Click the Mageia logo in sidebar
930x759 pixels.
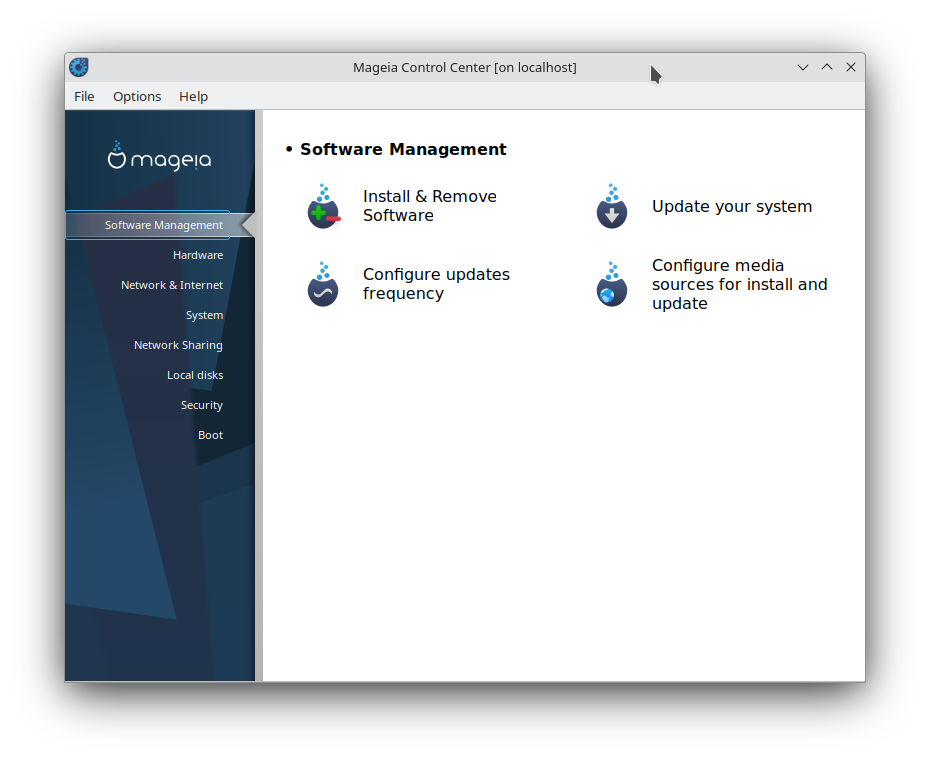(160, 156)
